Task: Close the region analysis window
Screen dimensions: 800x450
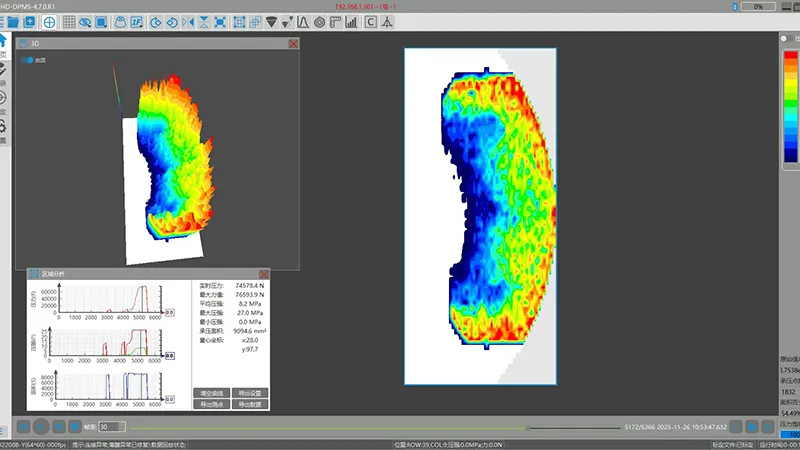Action: pyautogui.click(x=264, y=274)
